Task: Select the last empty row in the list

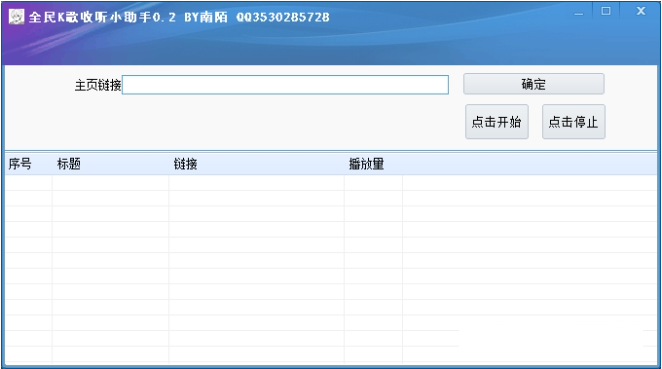Action: (331, 354)
